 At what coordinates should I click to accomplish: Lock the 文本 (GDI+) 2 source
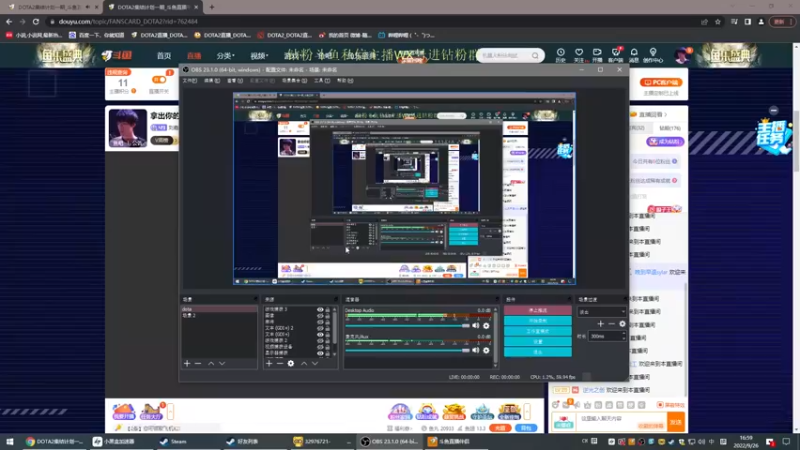(x=328, y=328)
